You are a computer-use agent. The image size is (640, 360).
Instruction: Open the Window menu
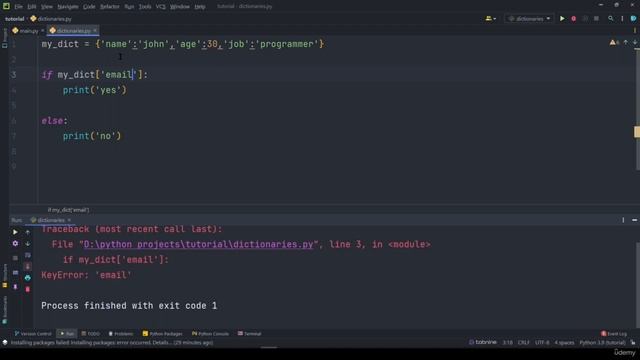180,7
